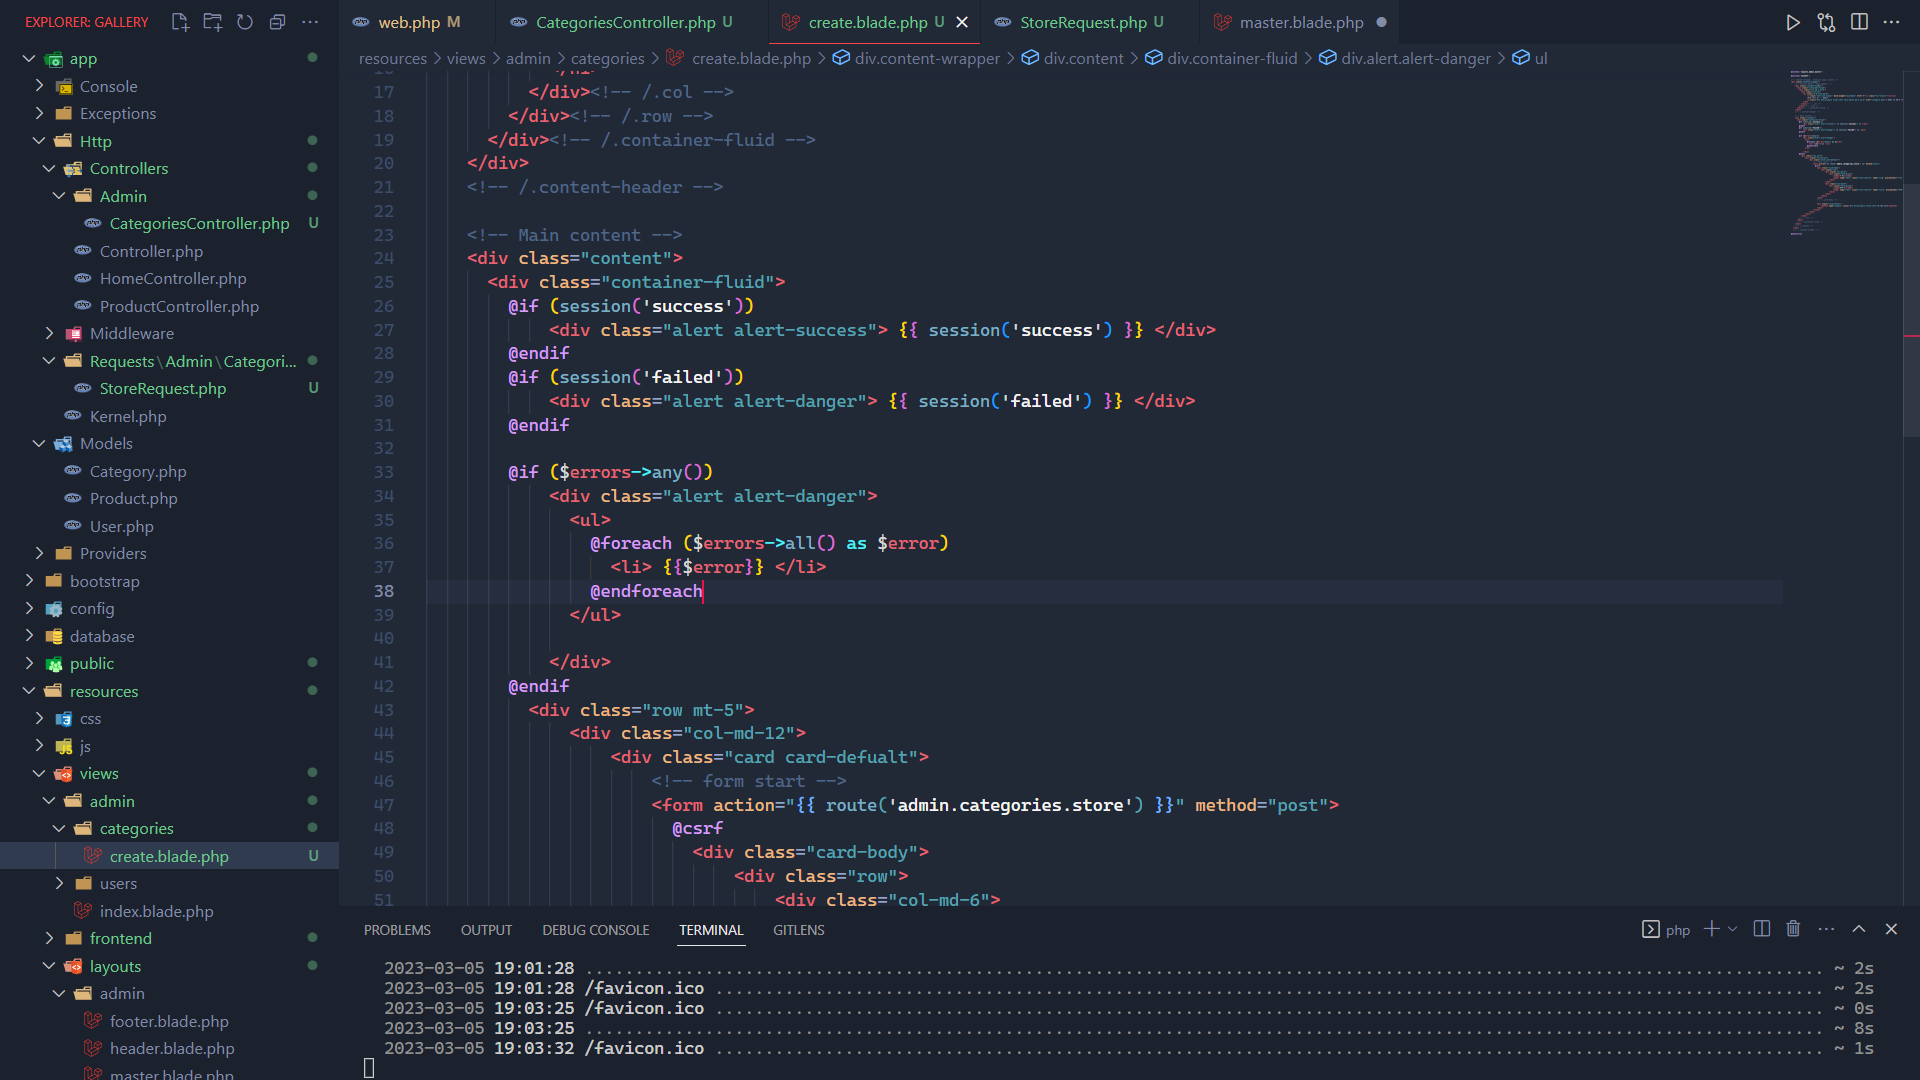Open StoreRequest.php in the file tree

[163, 389]
